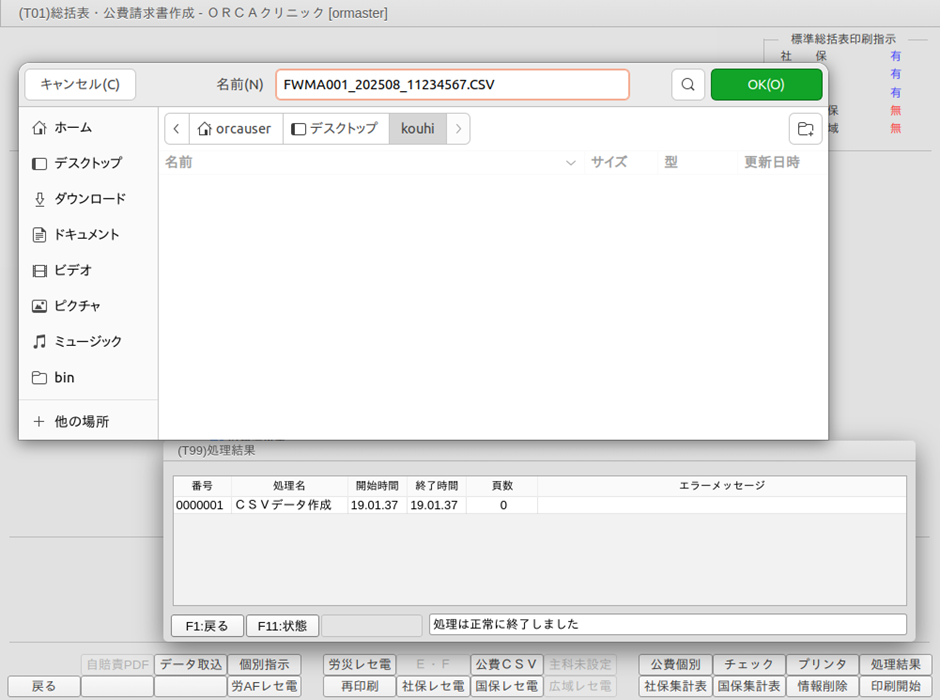Image resolution: width=940 pixels, height=700 pixels.
Task: Open Pictures folder in the sidebar
Action: click(x=77, y=306)
